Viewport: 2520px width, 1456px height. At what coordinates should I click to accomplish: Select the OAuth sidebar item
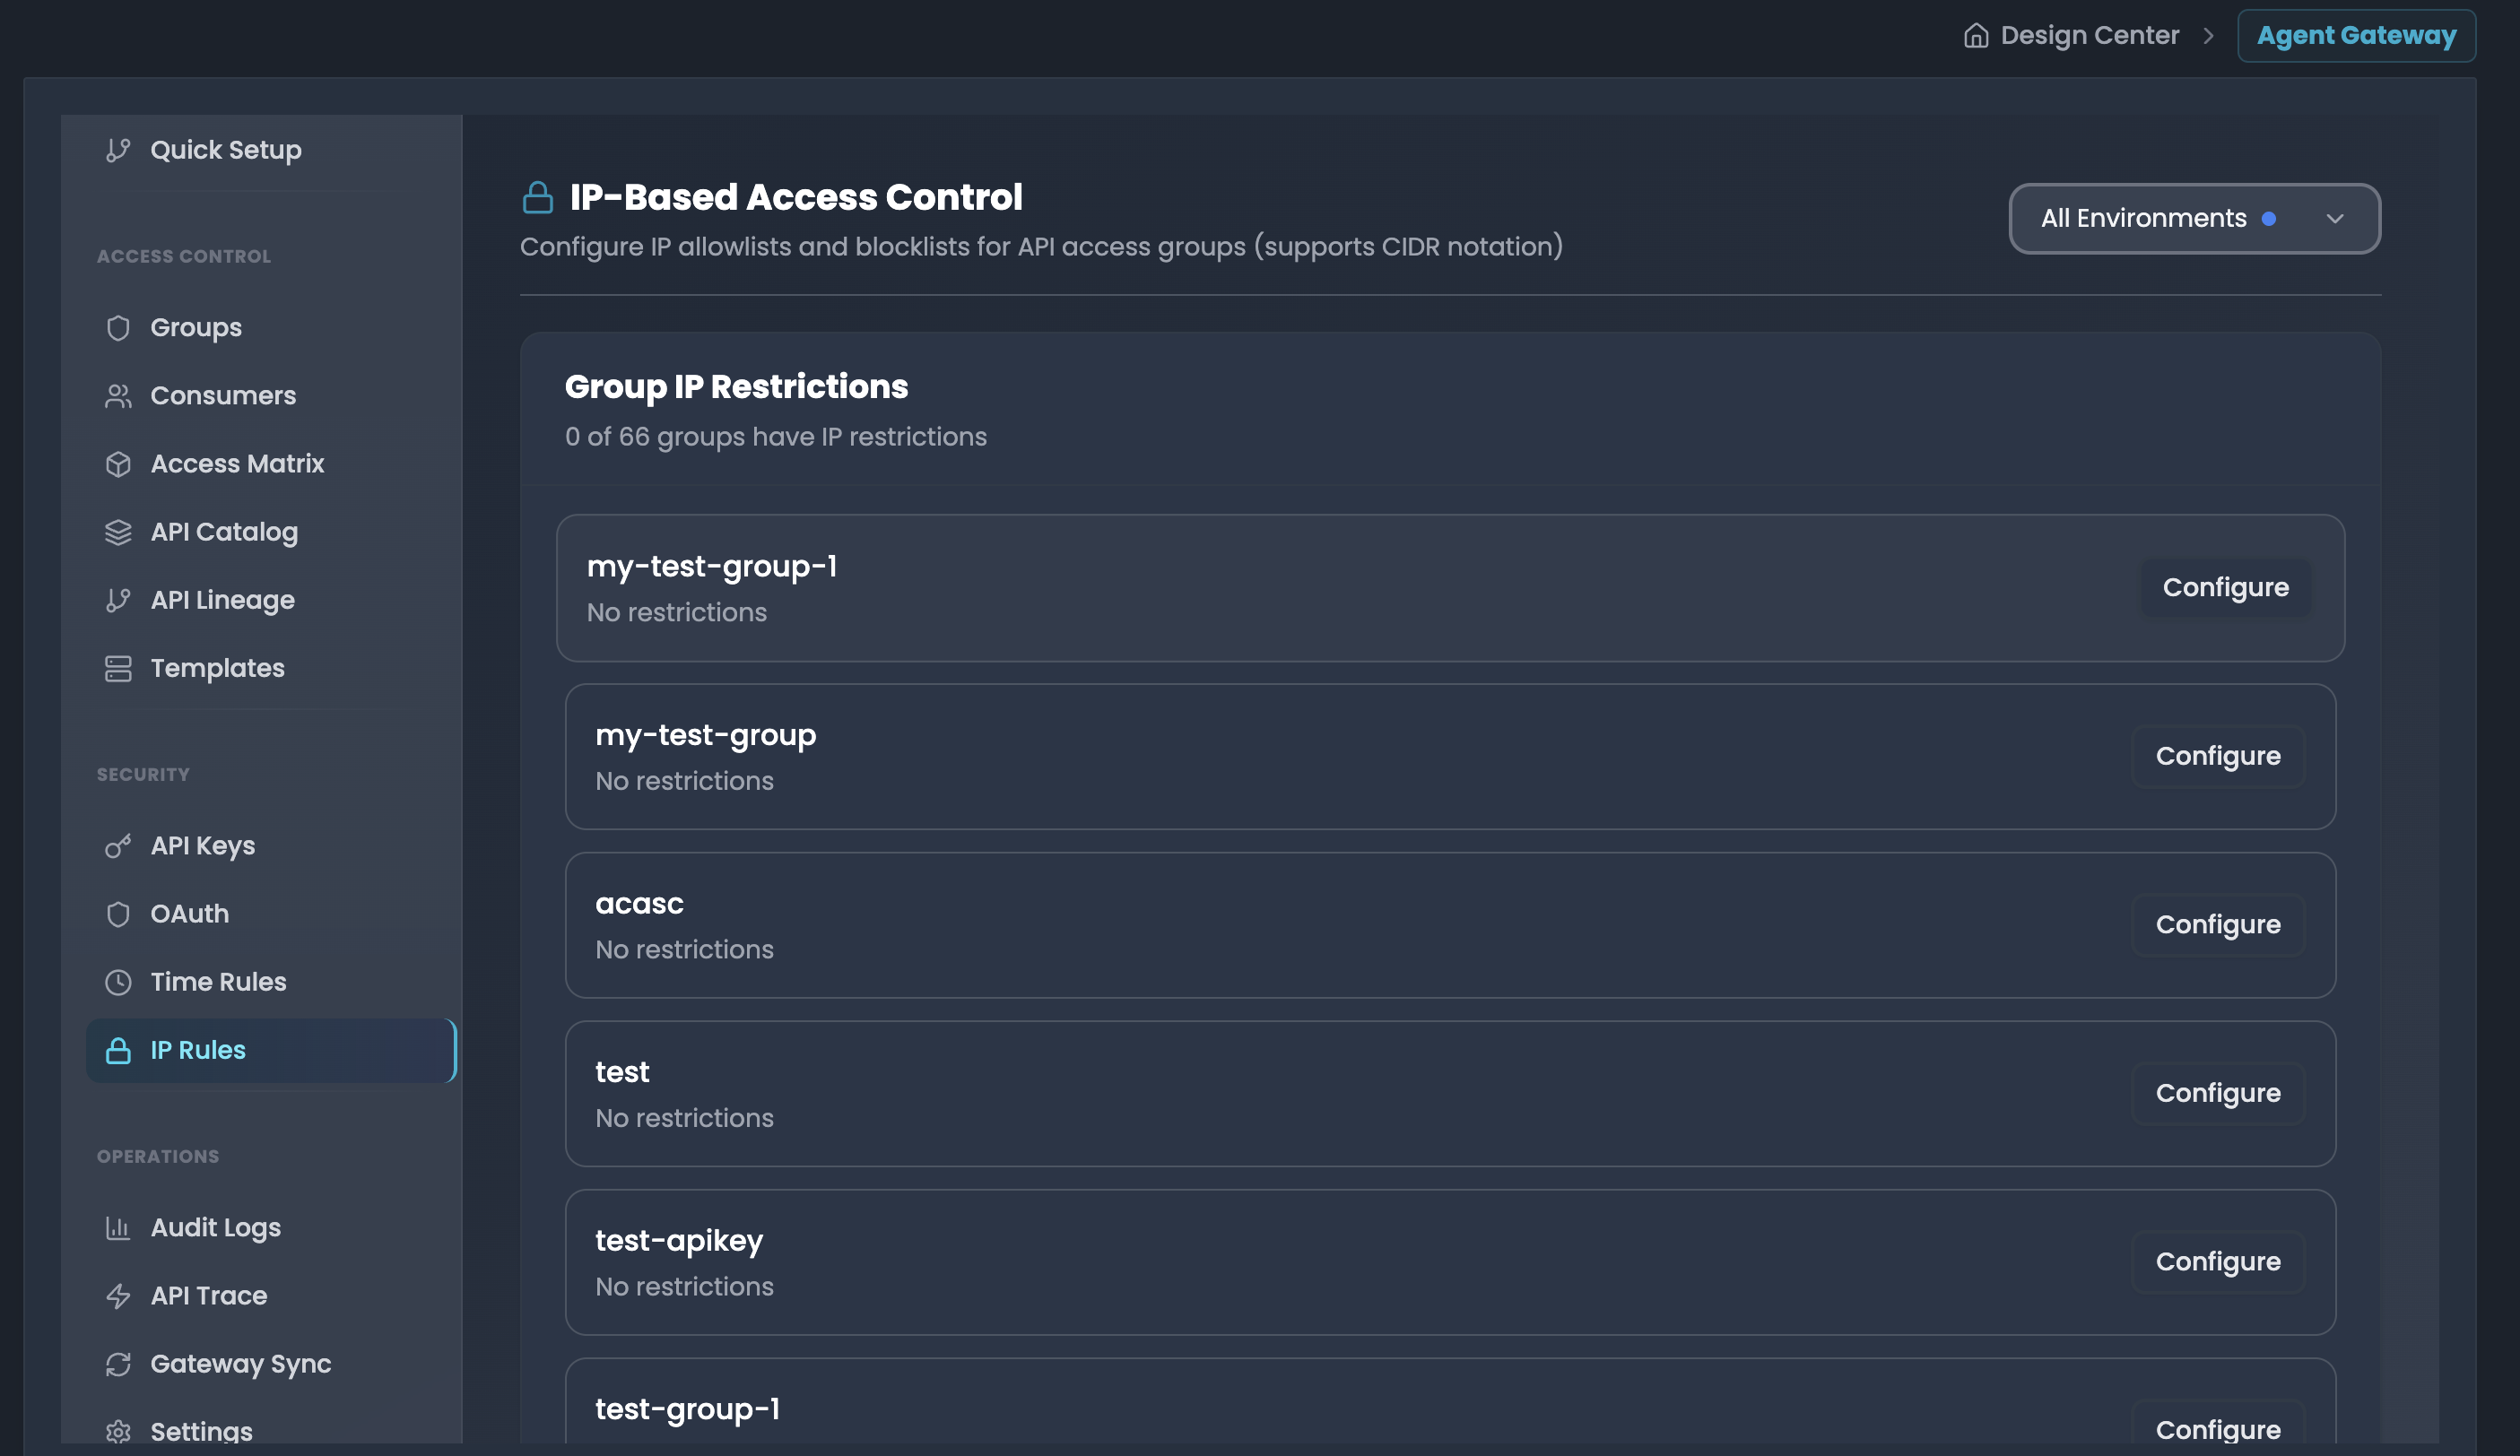(x=189, y=914)
